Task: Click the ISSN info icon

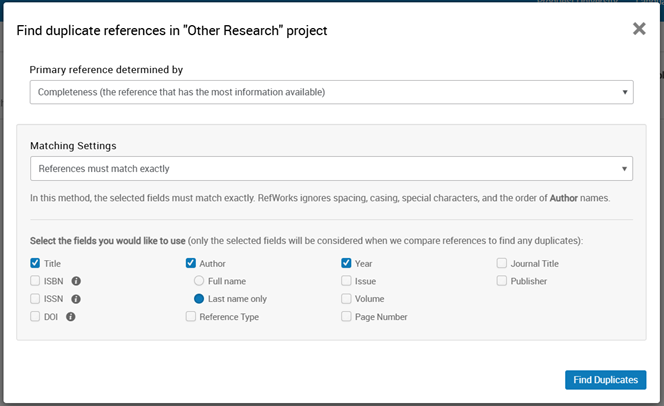Action: tap(76, 299)
